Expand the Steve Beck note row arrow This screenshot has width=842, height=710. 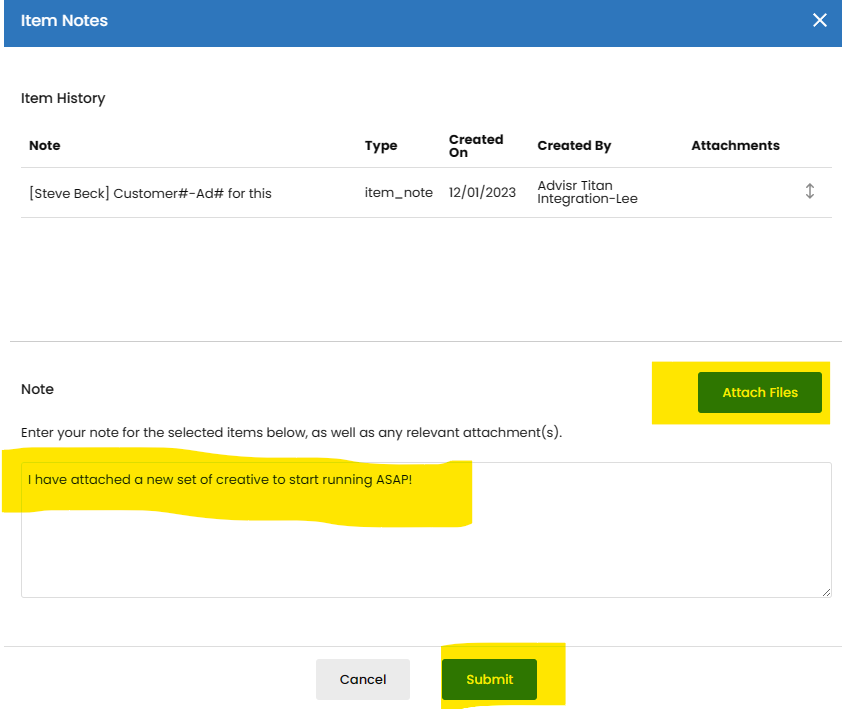tap(810, 191)
